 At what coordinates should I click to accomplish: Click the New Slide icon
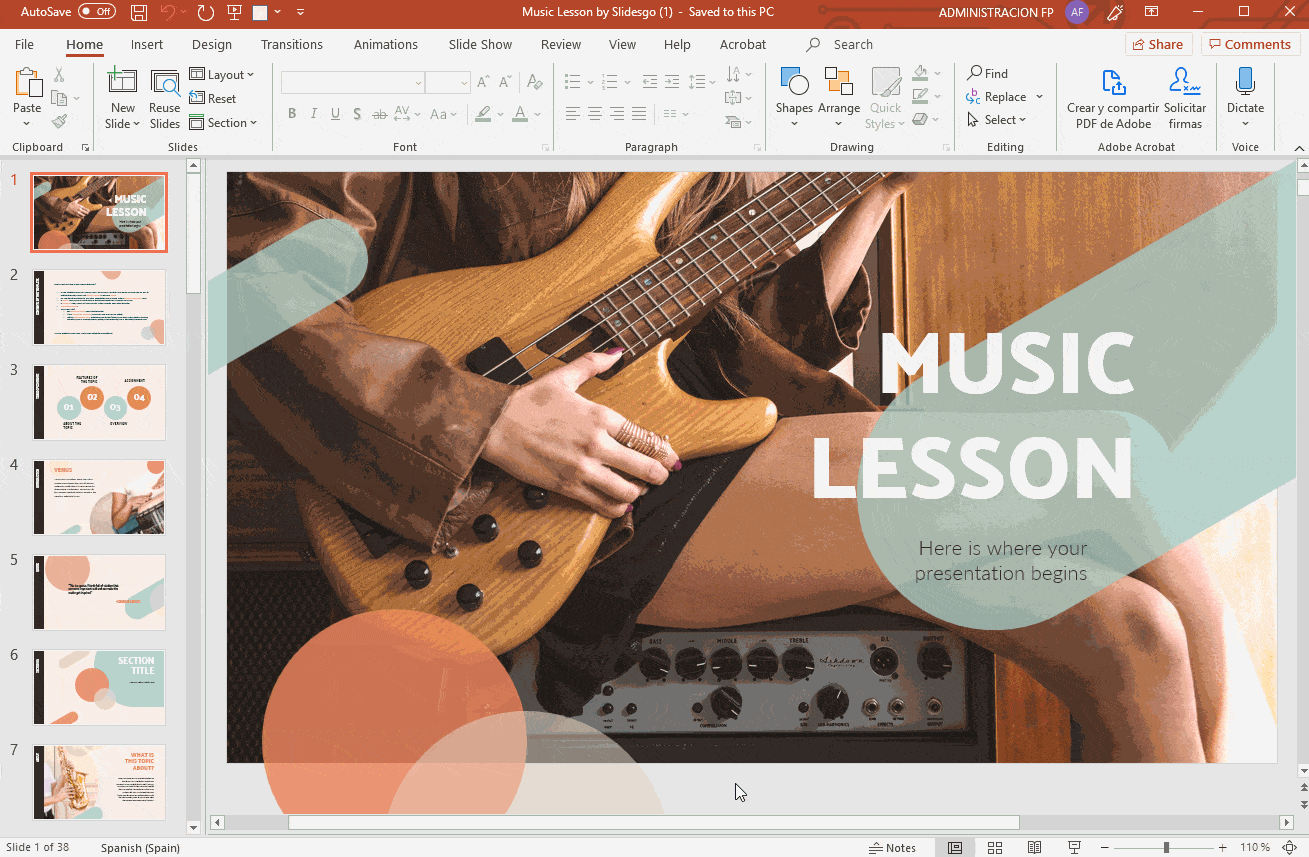click(x=122, y=85)
